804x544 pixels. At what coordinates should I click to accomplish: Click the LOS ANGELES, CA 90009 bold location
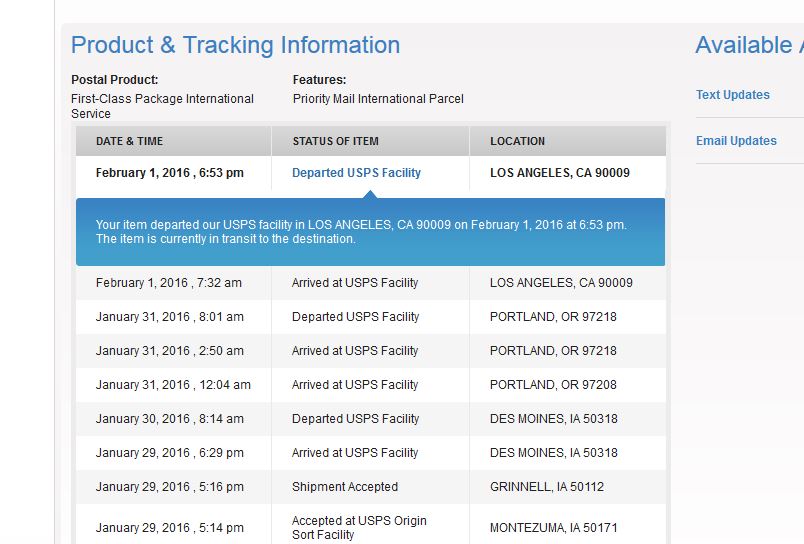(559, 173)
